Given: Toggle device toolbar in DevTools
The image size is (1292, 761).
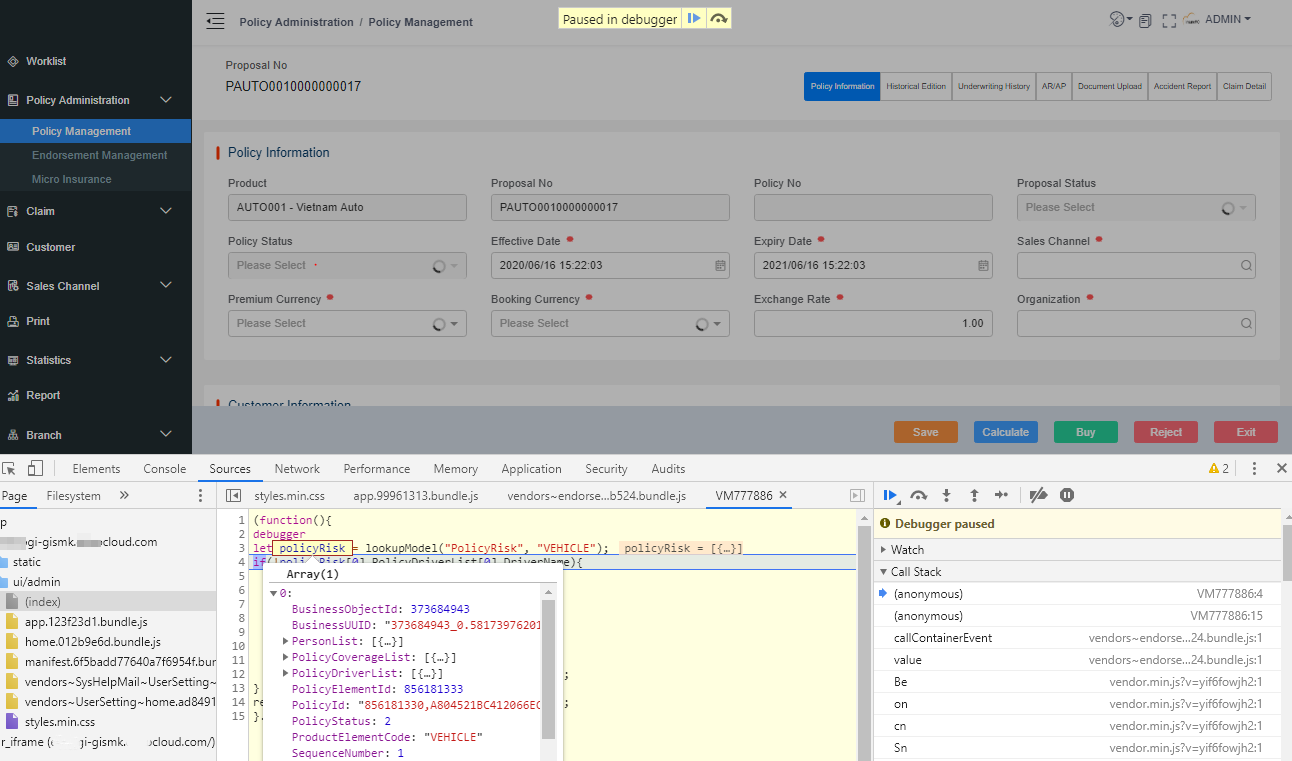Looking at the screenshot, I should (35, 468).
